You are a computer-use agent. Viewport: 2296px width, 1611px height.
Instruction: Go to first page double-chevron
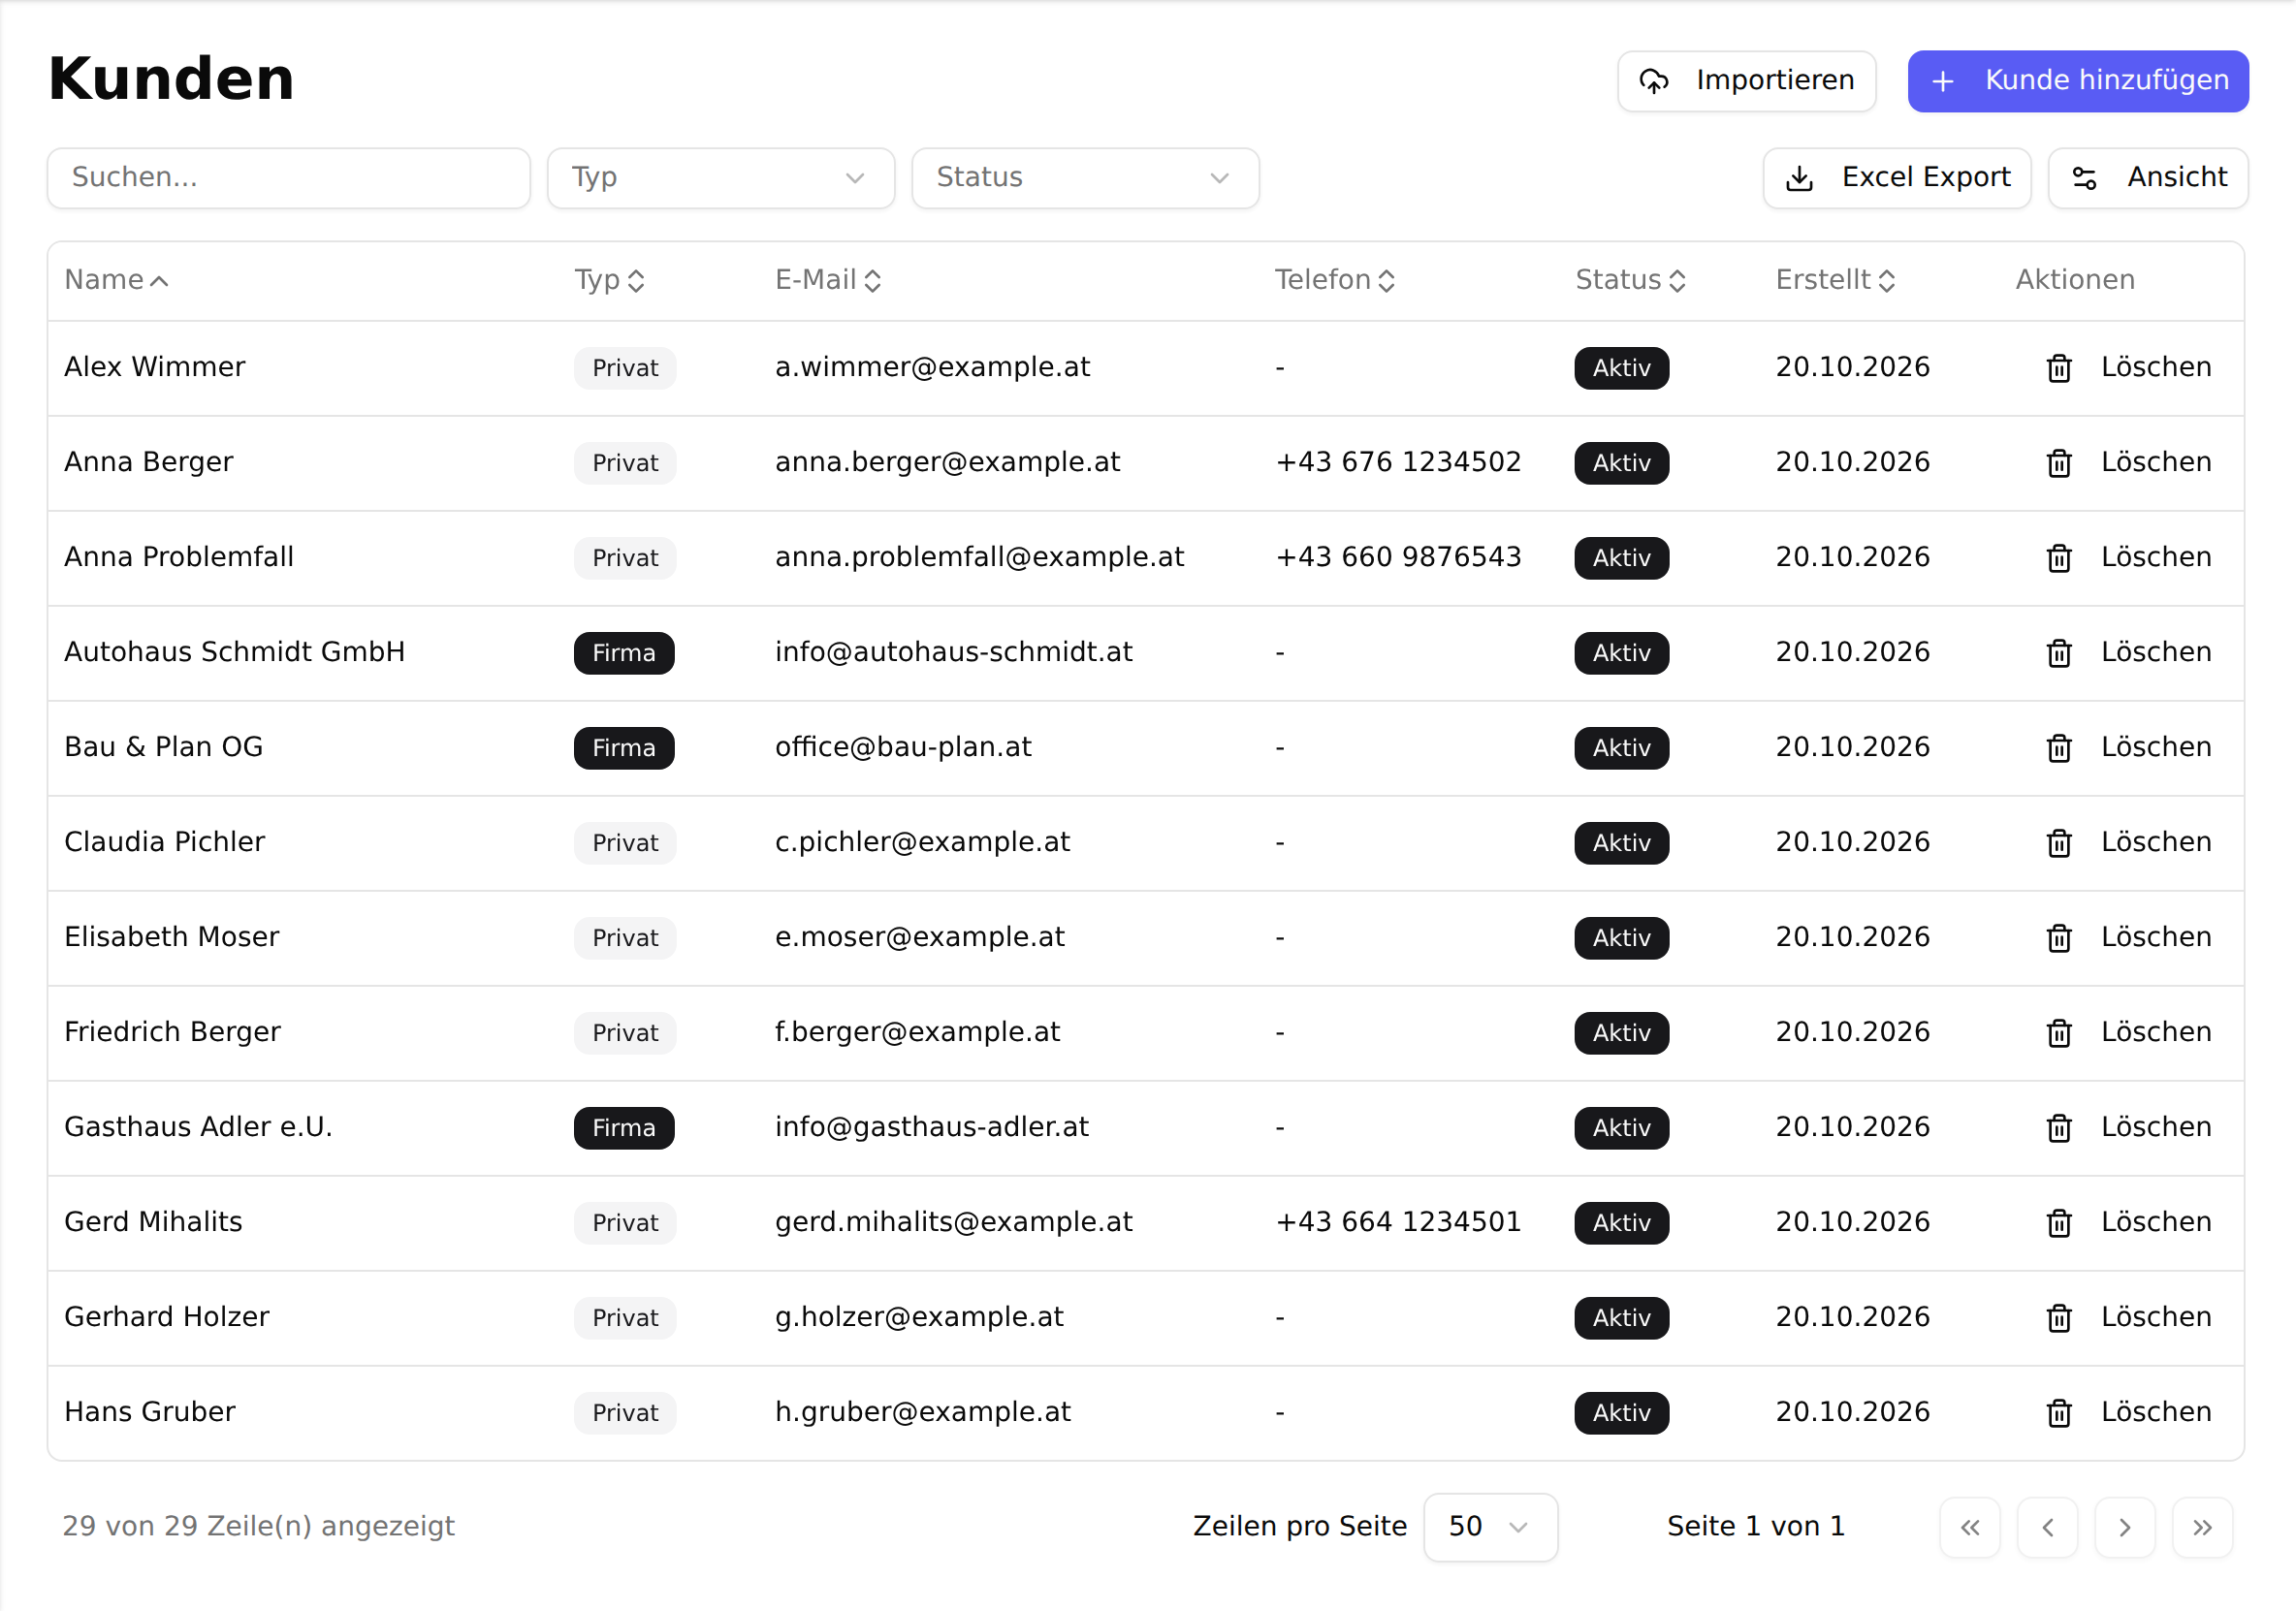tap(1970, 1527)
